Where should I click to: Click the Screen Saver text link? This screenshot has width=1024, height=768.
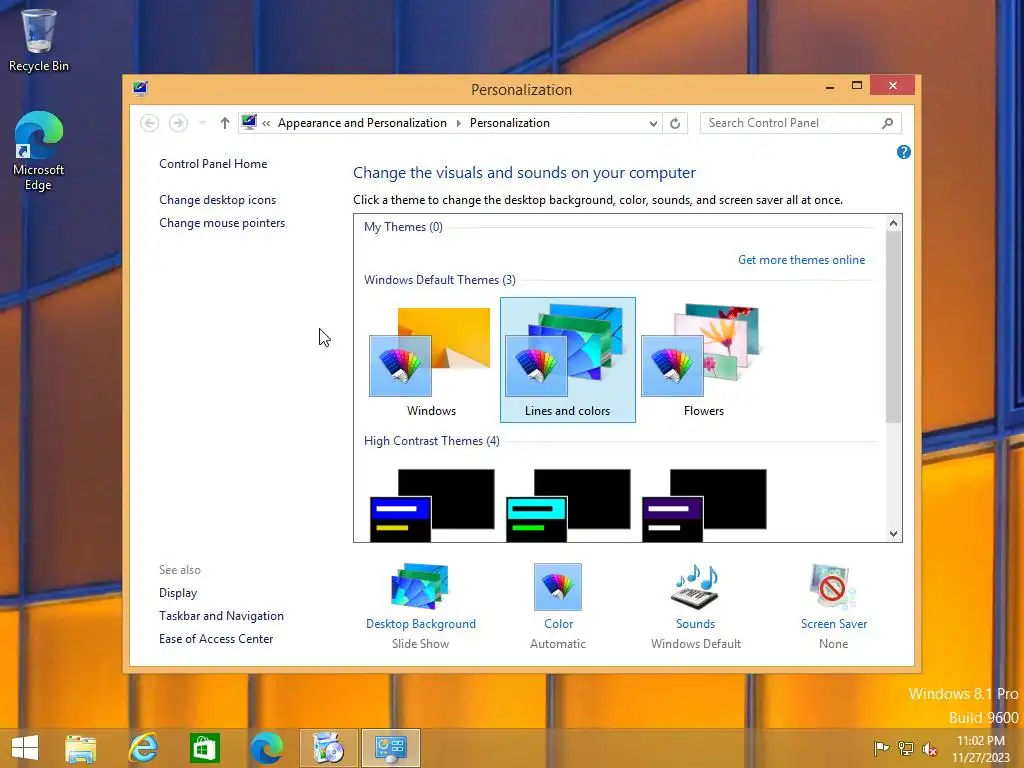tap(834, 624)
